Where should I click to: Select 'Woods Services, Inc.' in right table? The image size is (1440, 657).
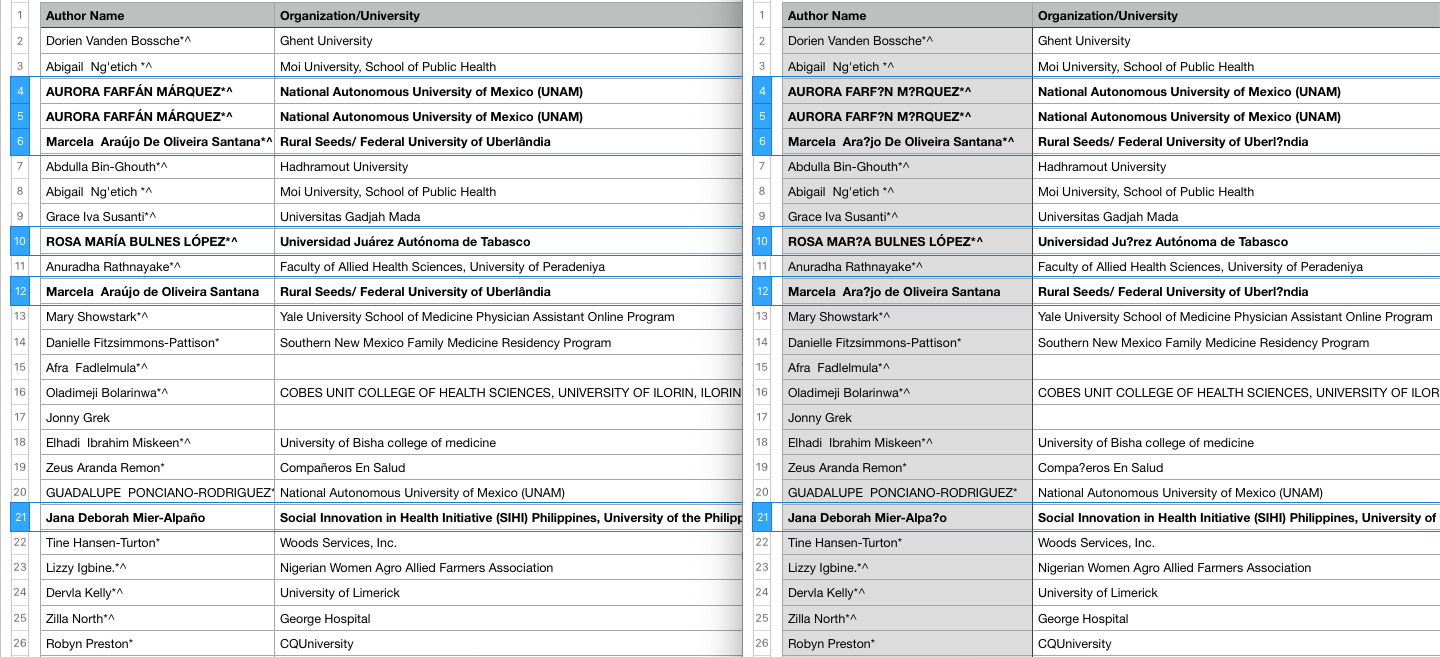tap(1096, 543)
